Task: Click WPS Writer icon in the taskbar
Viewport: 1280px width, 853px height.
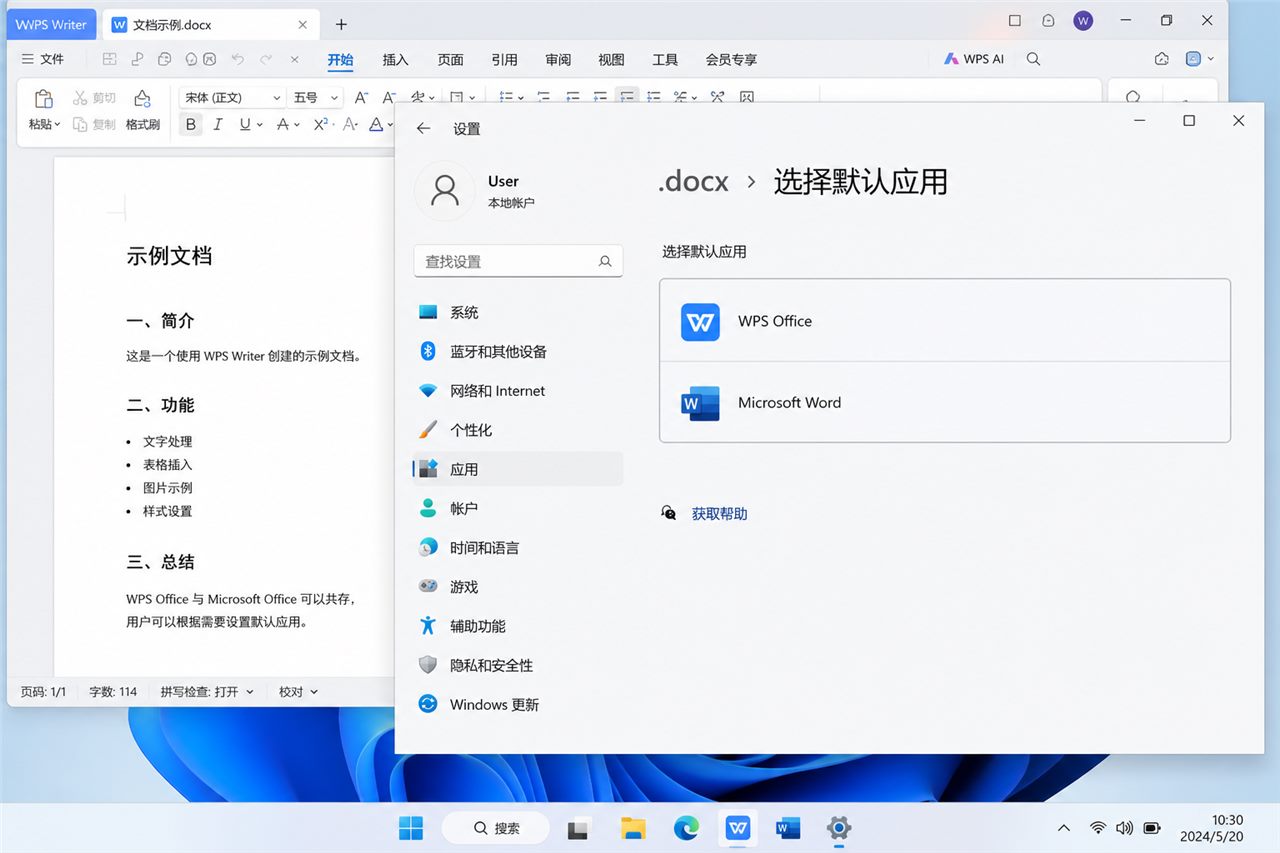Action: [738, 827]
